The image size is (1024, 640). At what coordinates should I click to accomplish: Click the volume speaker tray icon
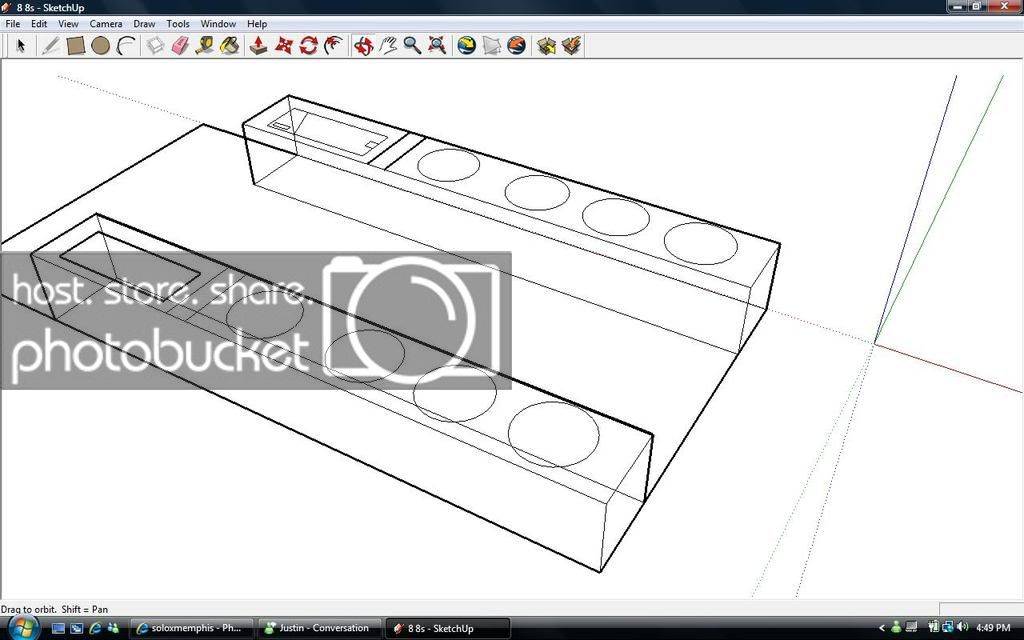tap(963, 628)
